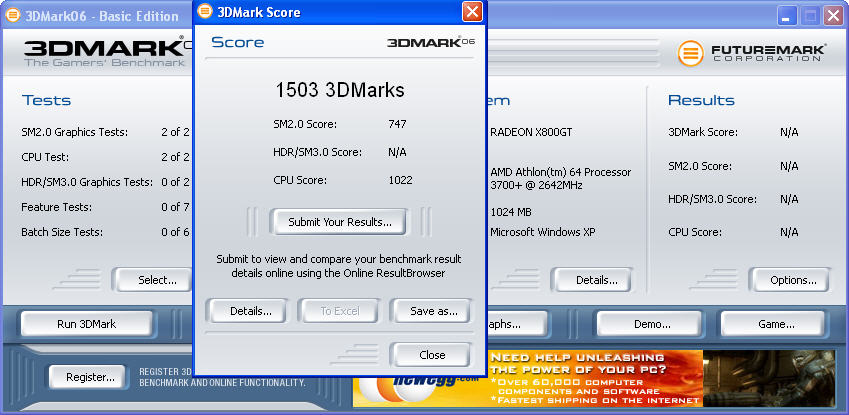Click Feature Tests label
This screenshot has height=415, width=849.
[x=56, y=207]
